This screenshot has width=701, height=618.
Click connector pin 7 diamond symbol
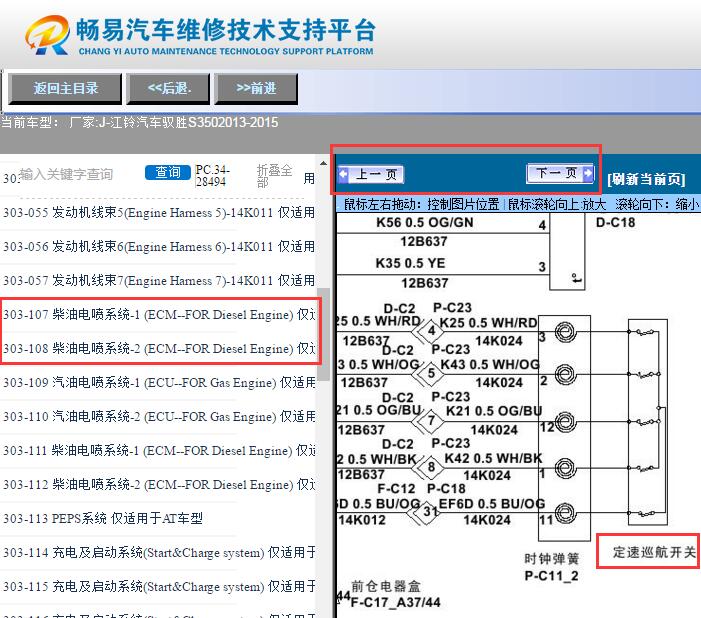pos(430,420)
